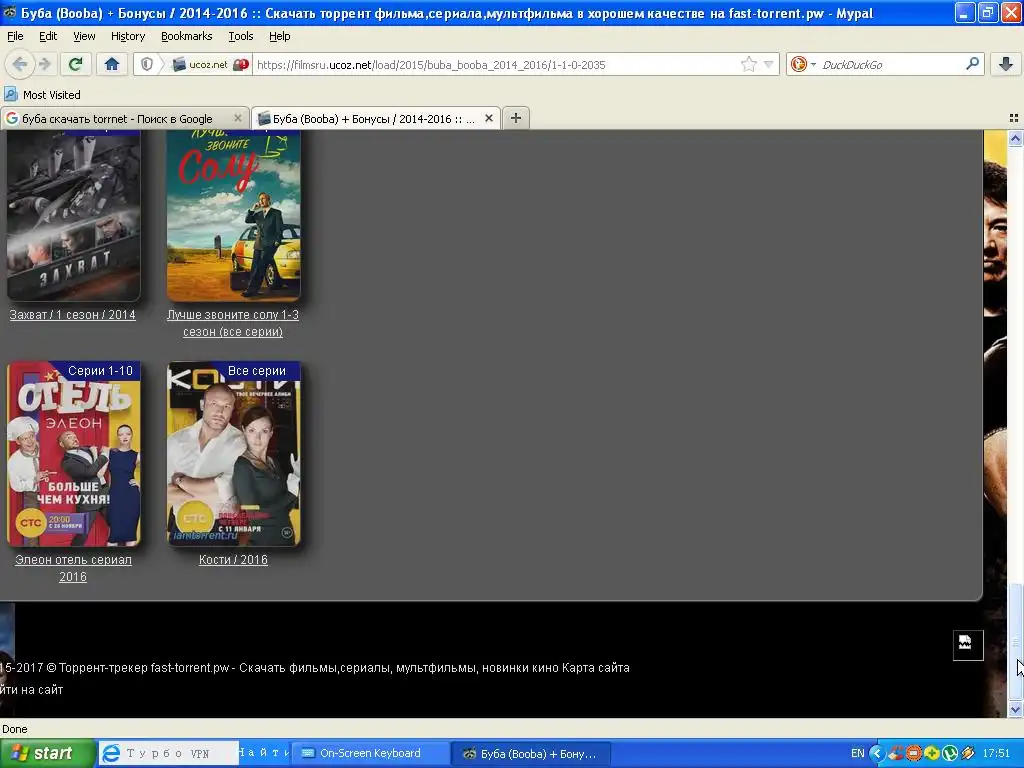Open the Кости poster thumbnail
Viewport: 1024px width, 768px height.
pyautogui.click(x=234, y=454)
